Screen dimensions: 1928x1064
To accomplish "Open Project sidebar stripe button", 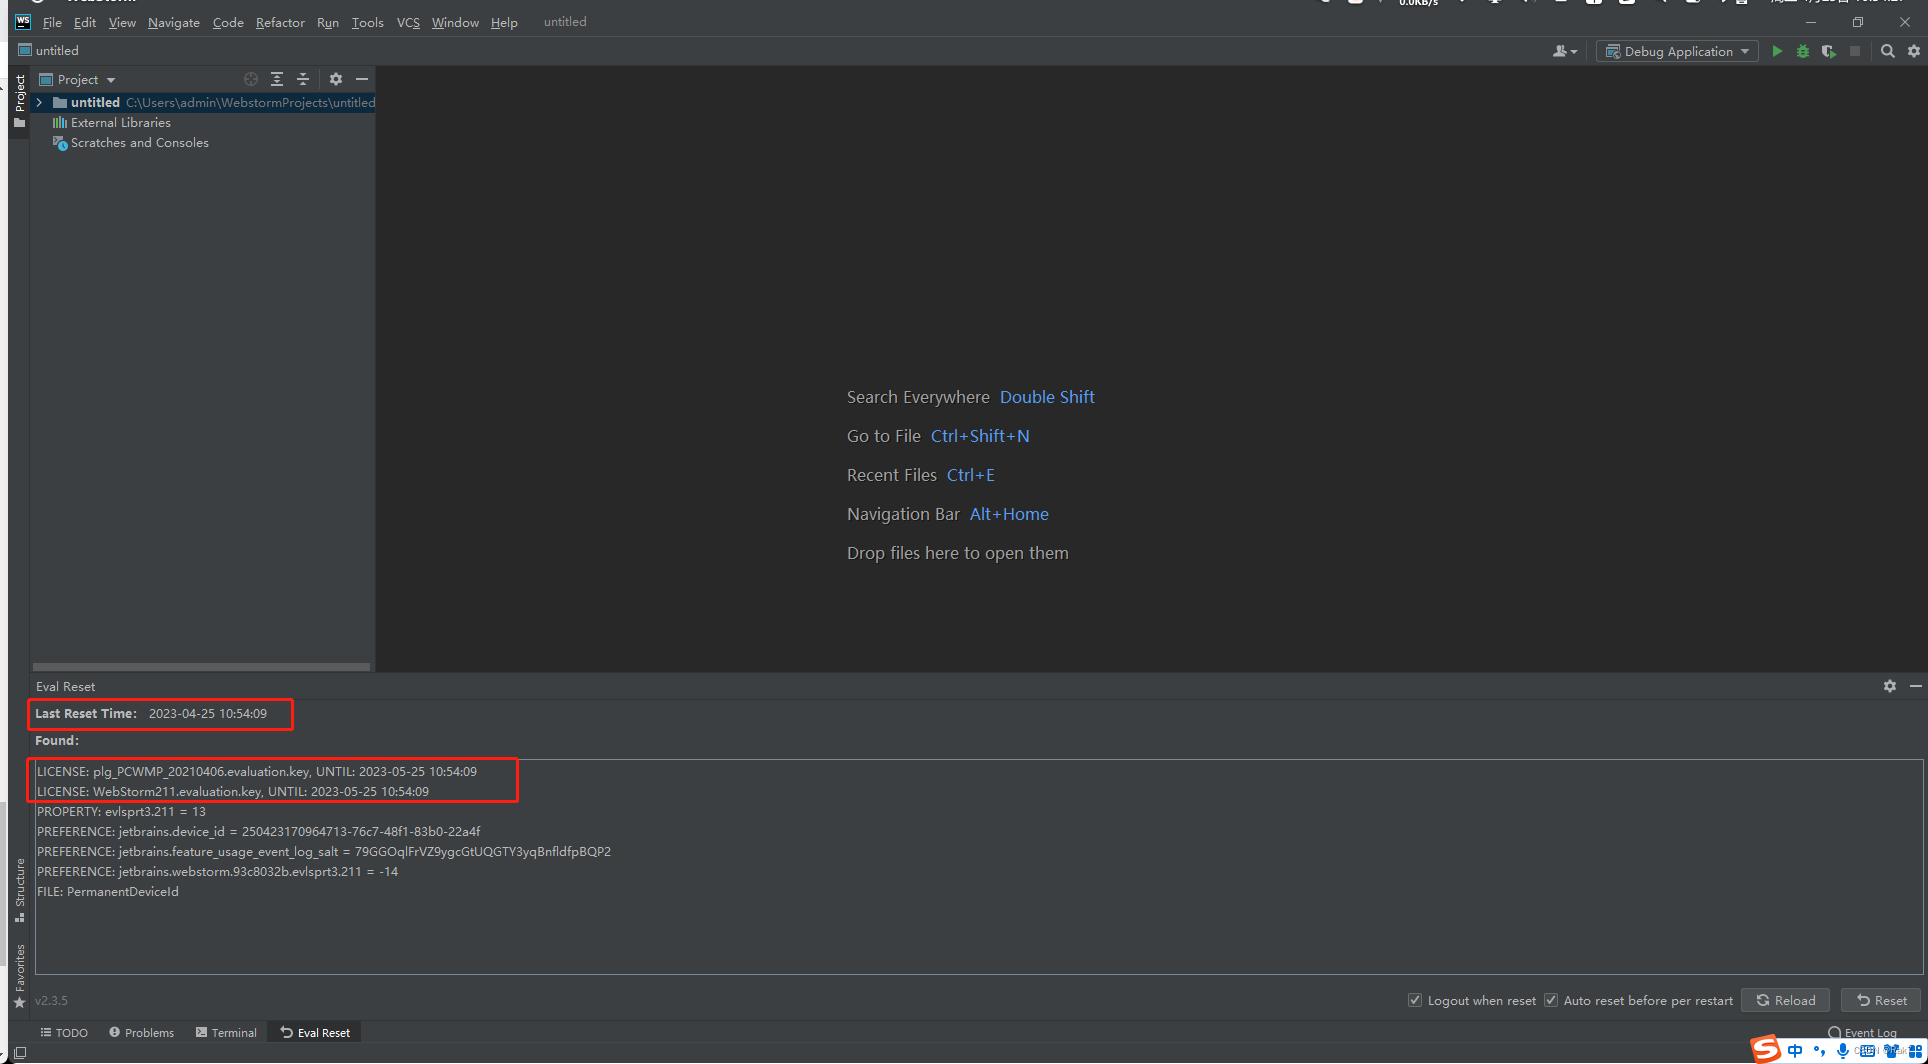I will pyautogui.click(x=19, y=100).
